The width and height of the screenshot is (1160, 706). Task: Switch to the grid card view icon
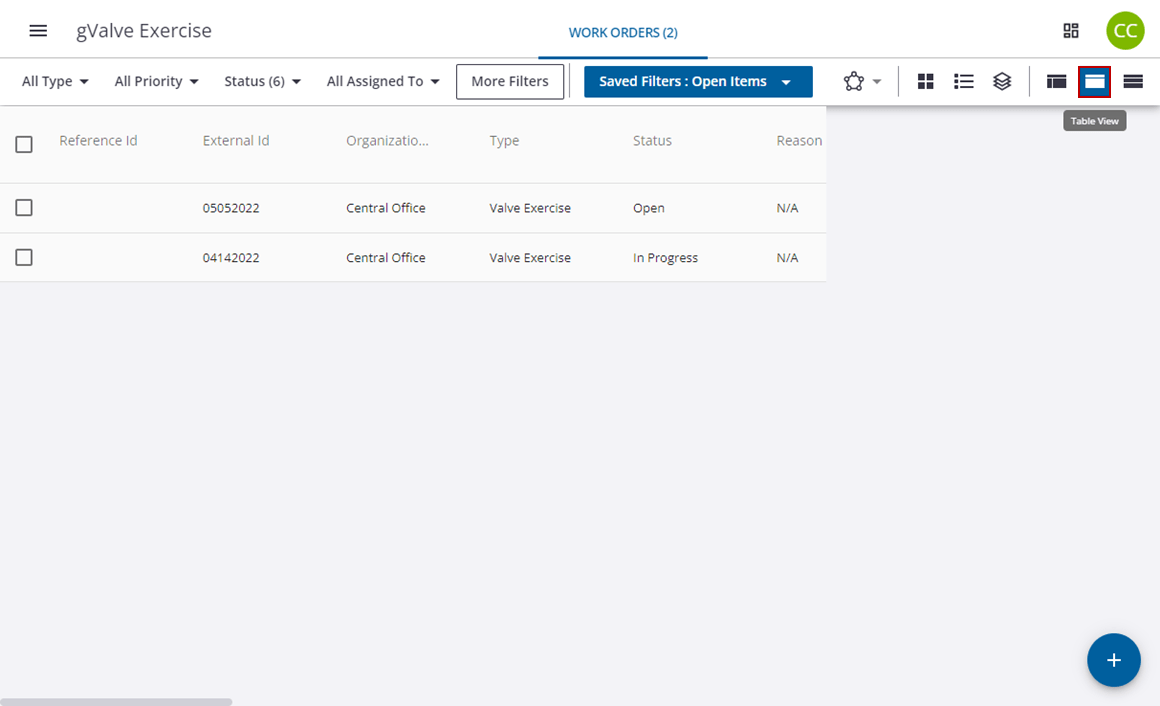tap(925, 81)
